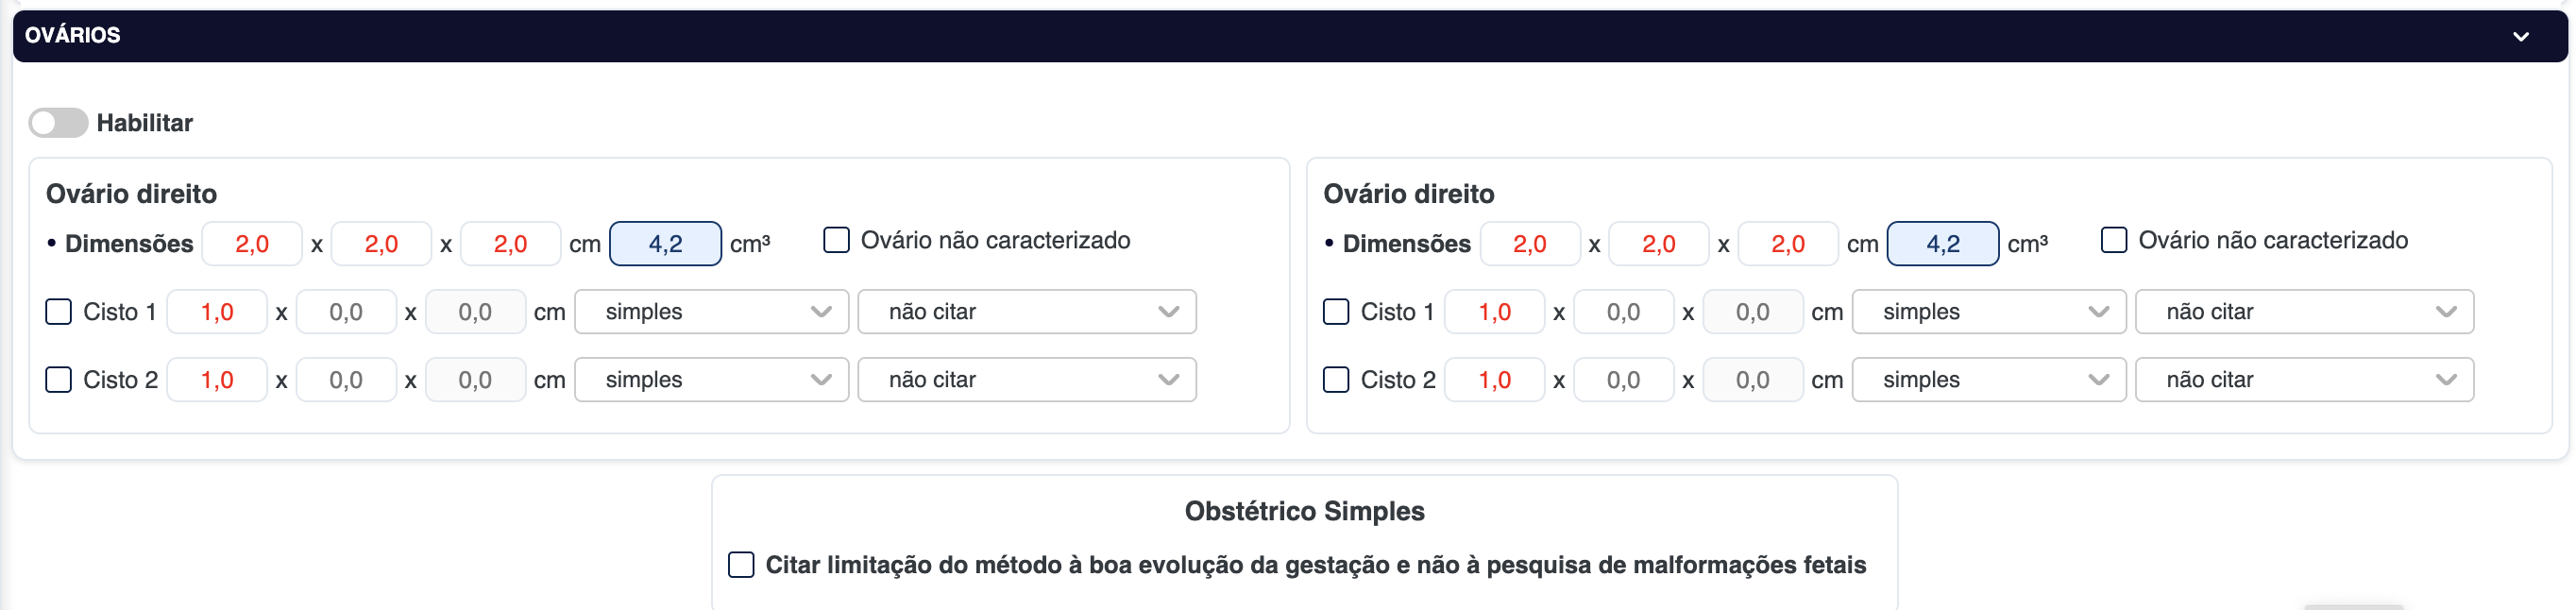The width and height of the screenshot is (2576, 610).
Task: Check 'Ovário não caracterizado' in the right panel
Action: point(2113,240)
